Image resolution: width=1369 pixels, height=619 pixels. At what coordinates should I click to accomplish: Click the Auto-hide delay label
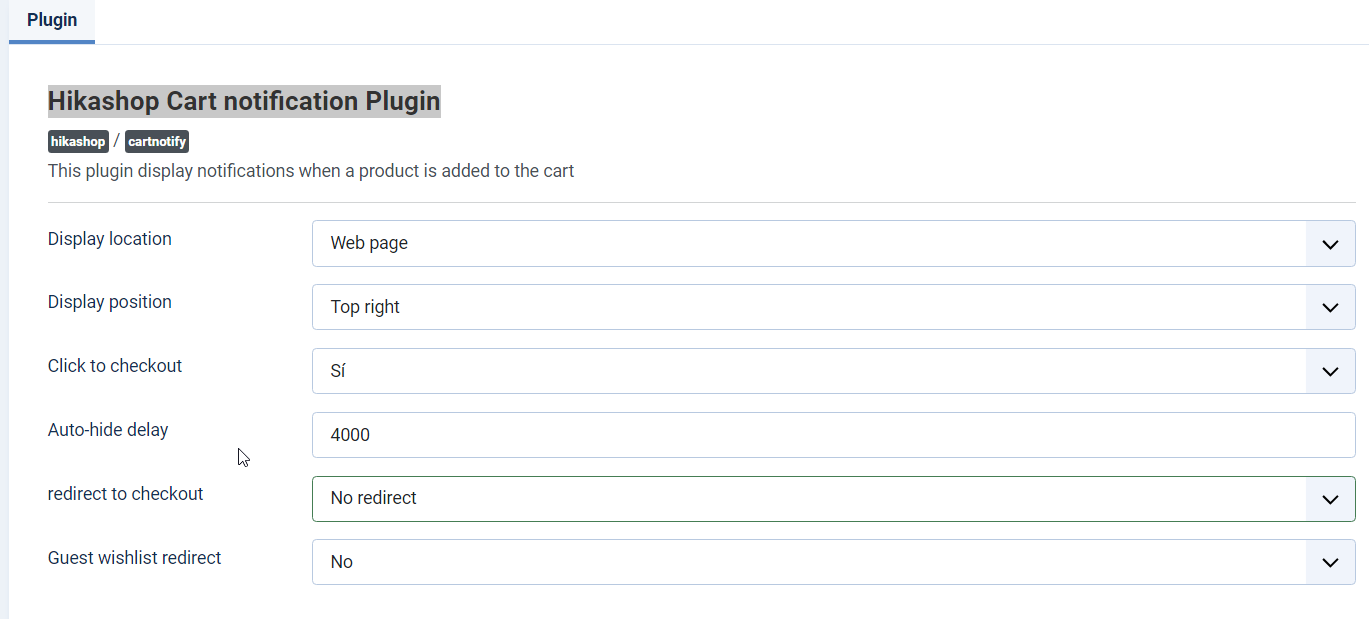(x=108, y=430)
